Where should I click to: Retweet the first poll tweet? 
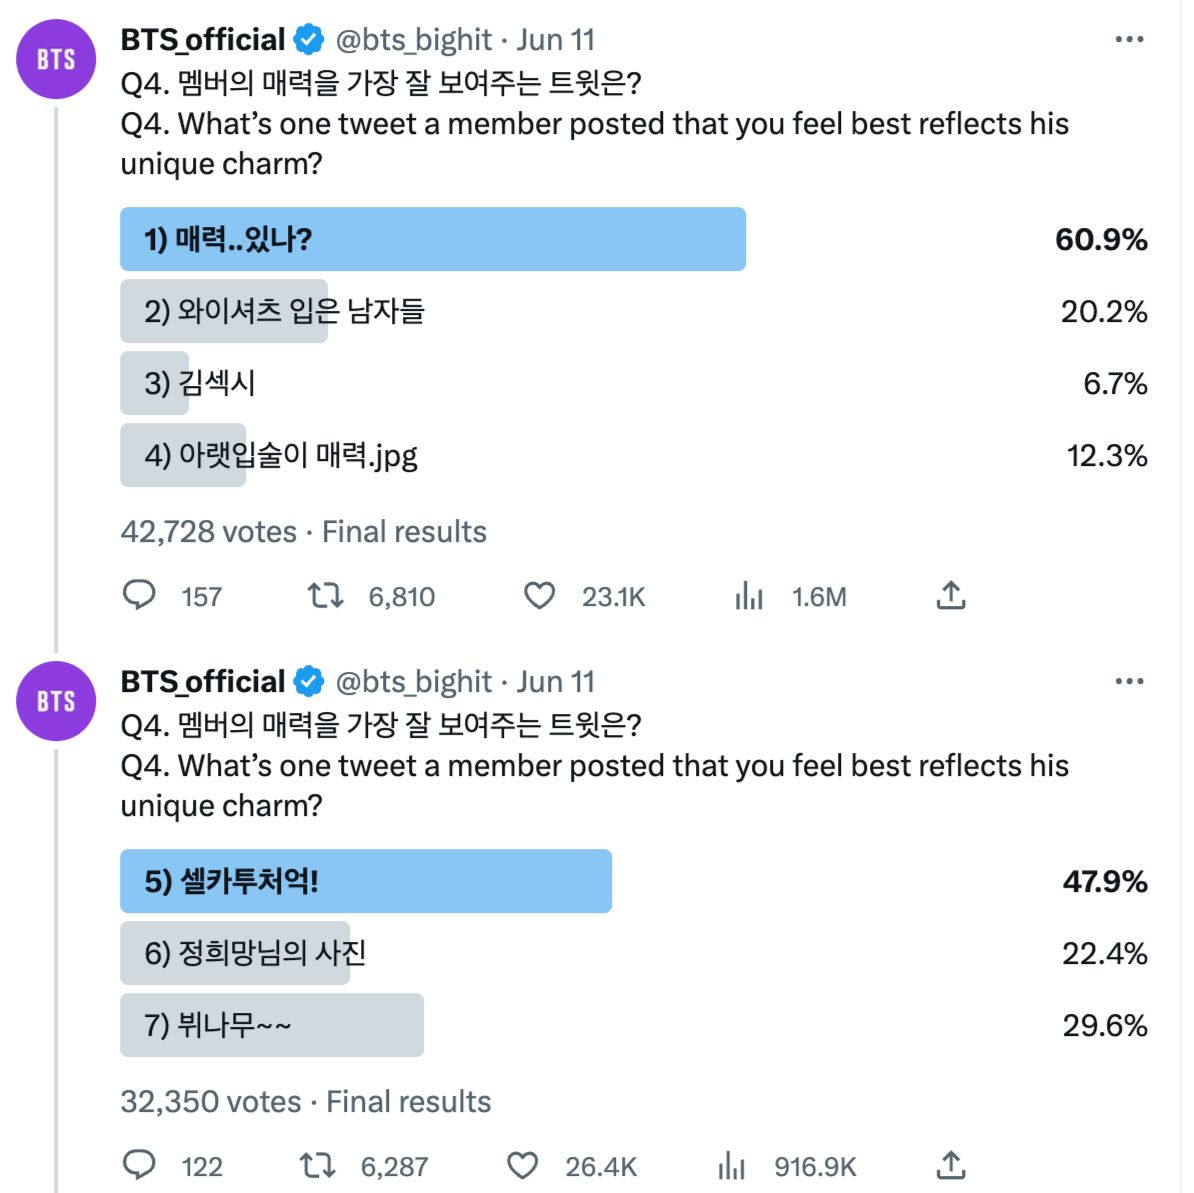325,596
